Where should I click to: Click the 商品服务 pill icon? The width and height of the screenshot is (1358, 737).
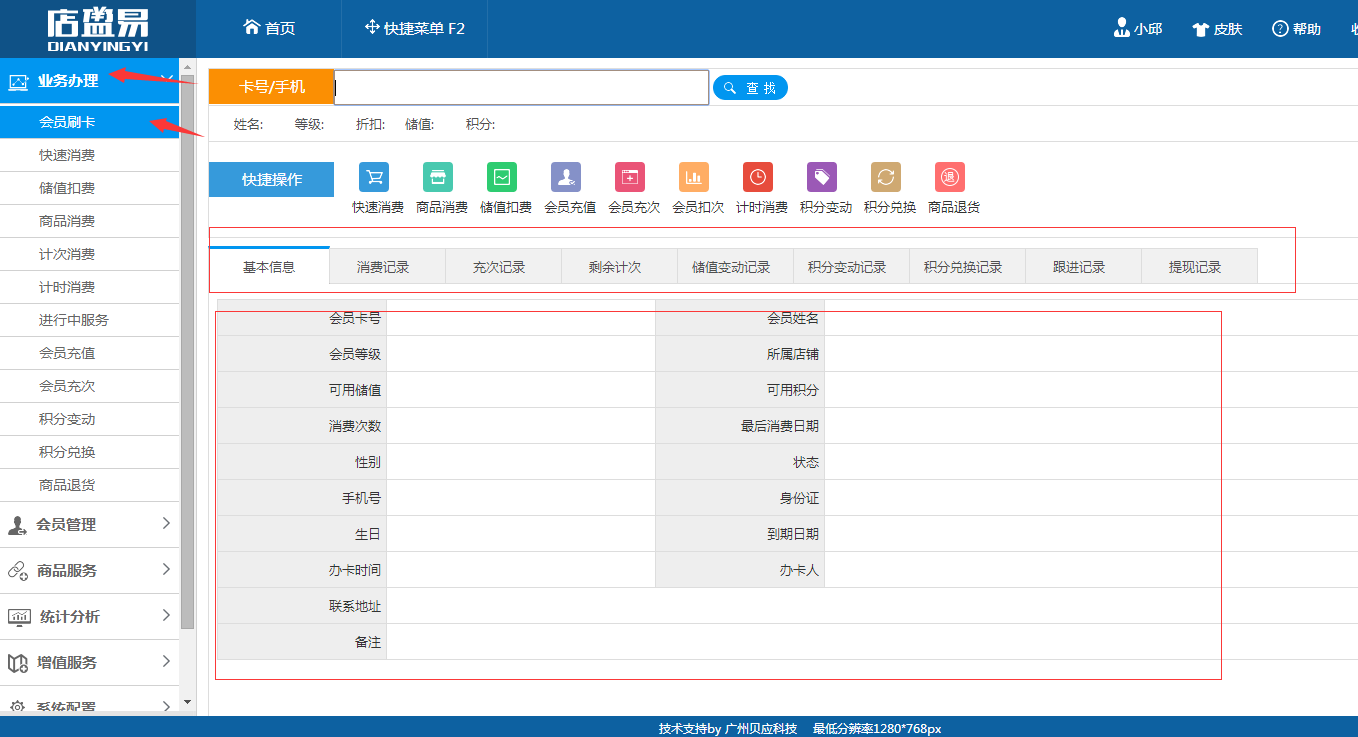coord(17,571)
